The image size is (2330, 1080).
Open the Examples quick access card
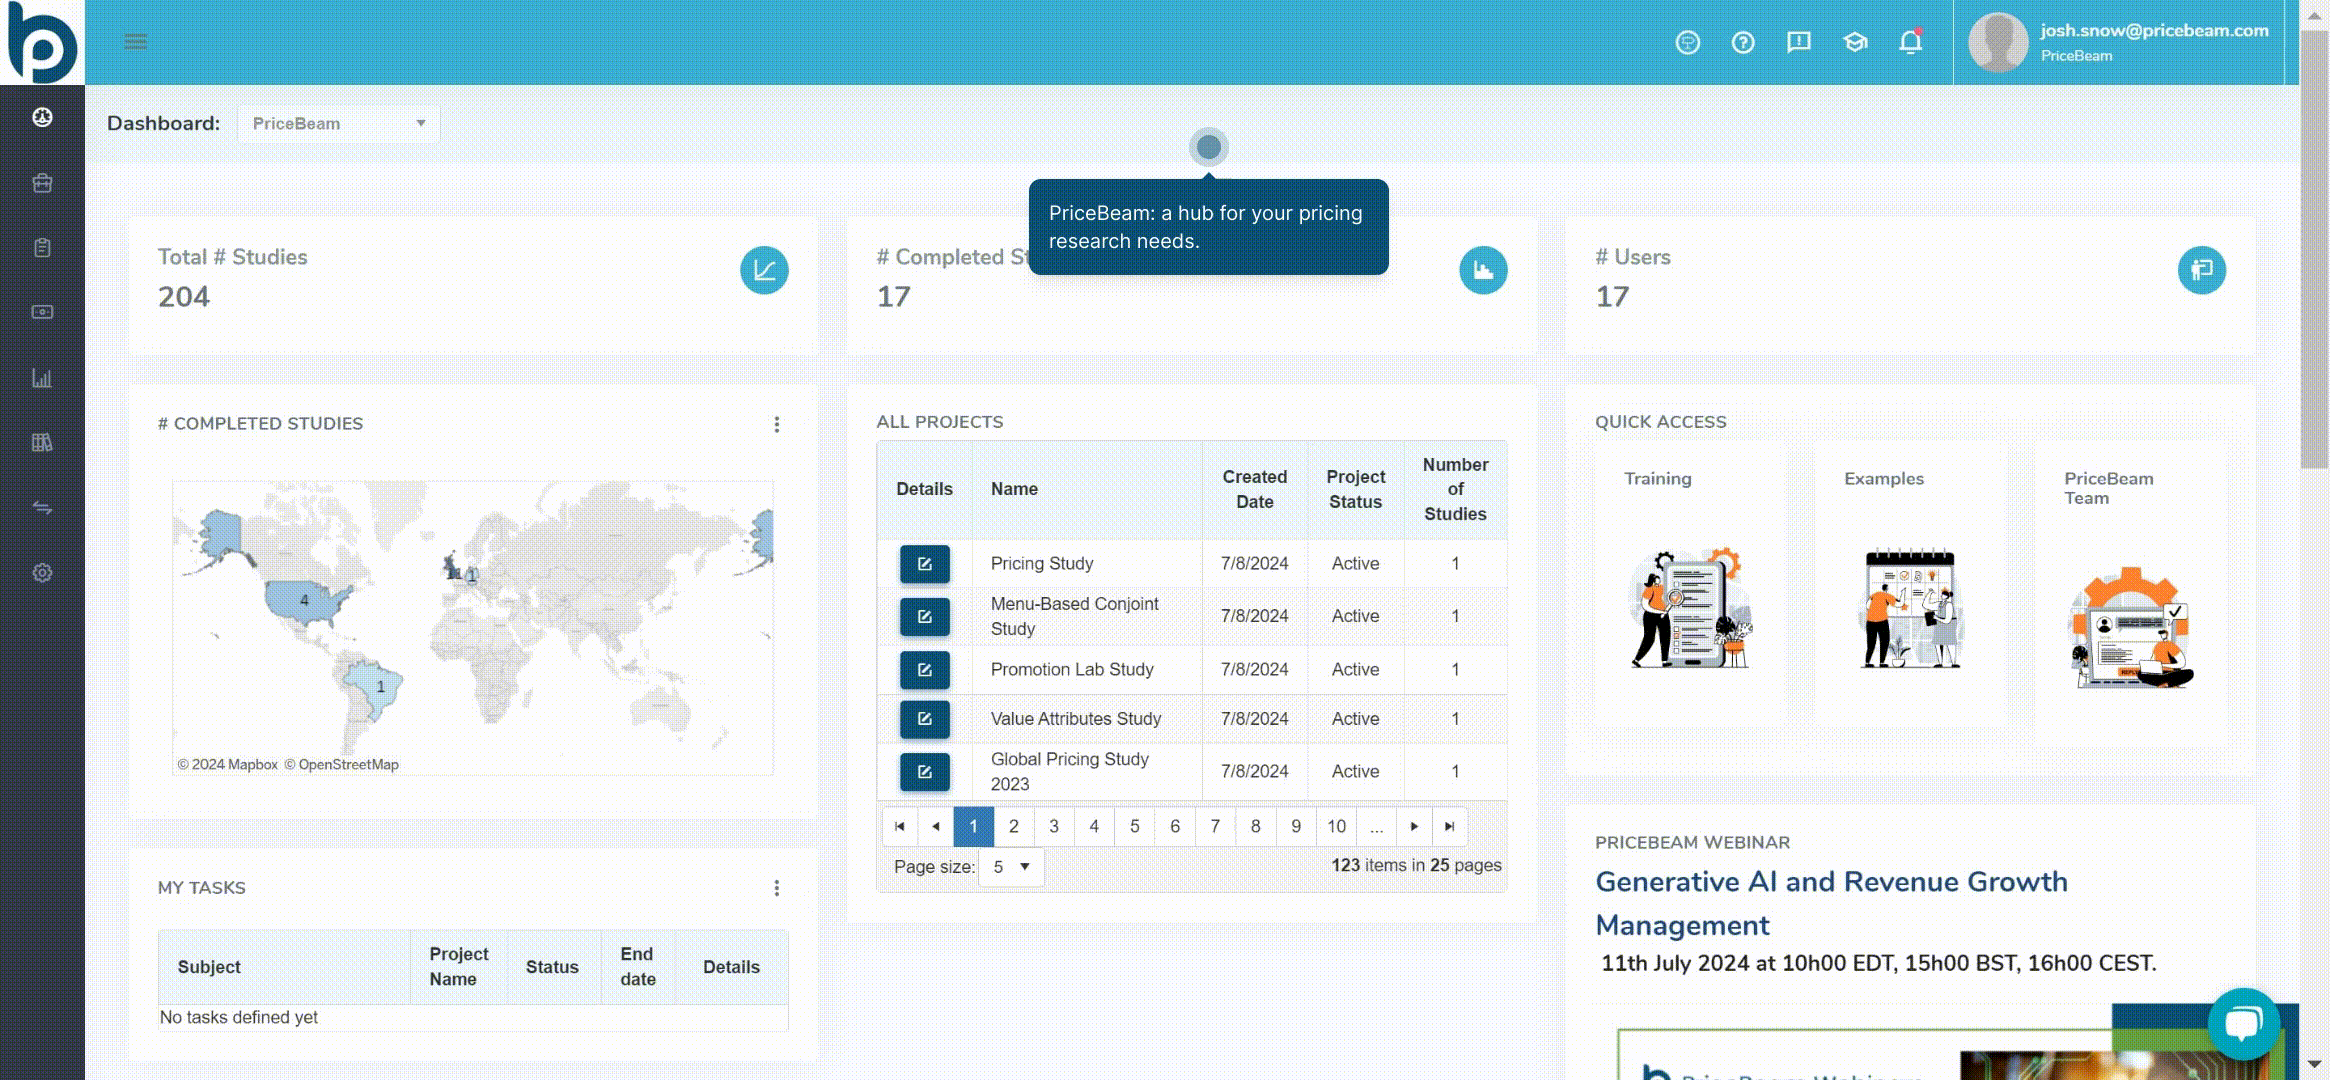coord(1910,583)
